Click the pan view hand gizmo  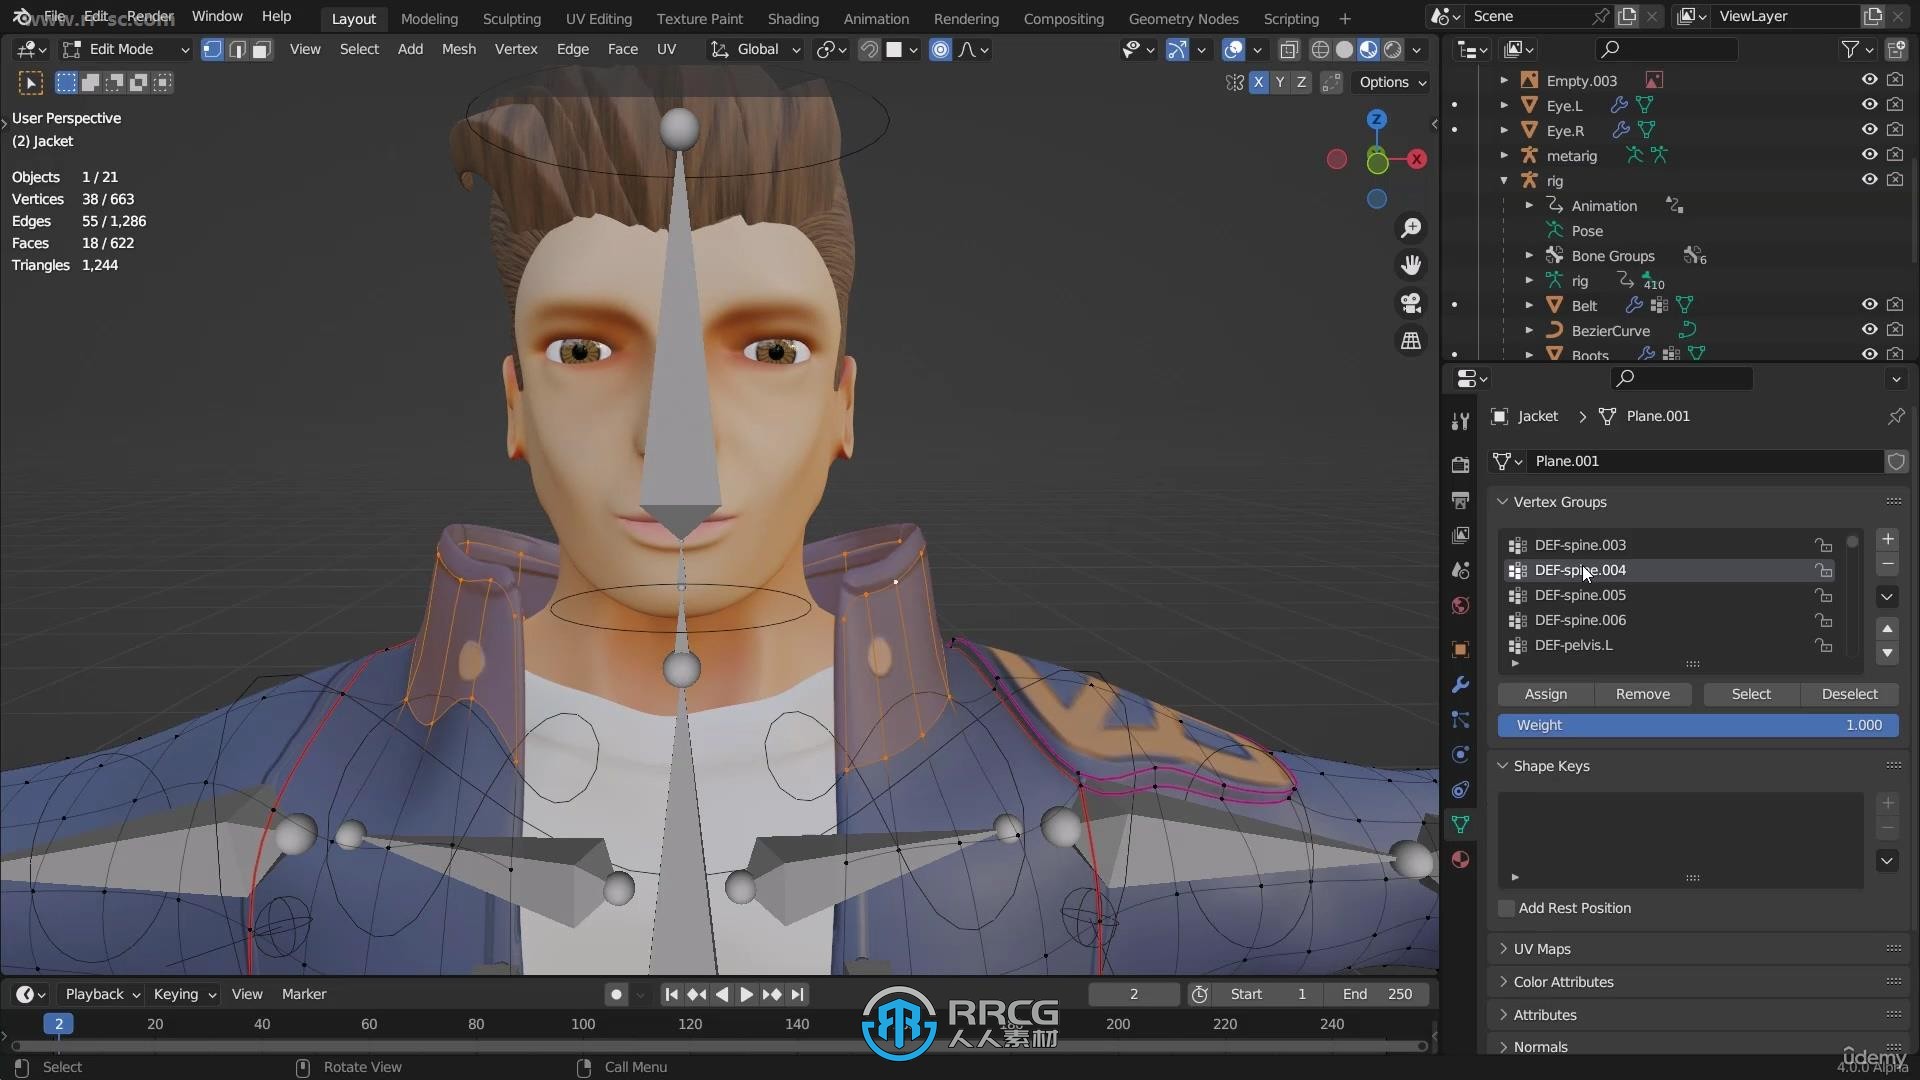1411,265
